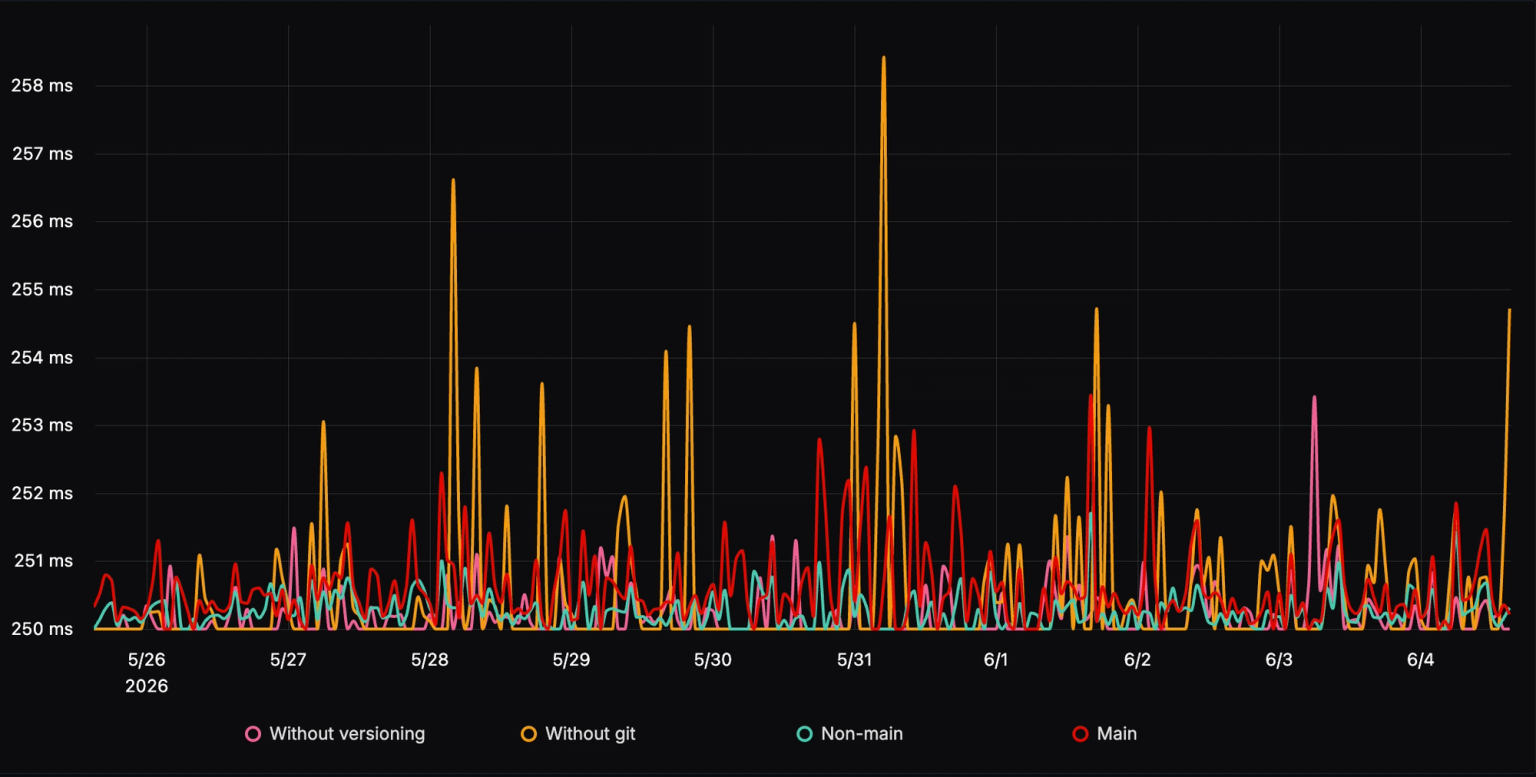Click the 5/30 date label
The height and width of the screenshot is (777, 1536).
click(x=713, y=660)
